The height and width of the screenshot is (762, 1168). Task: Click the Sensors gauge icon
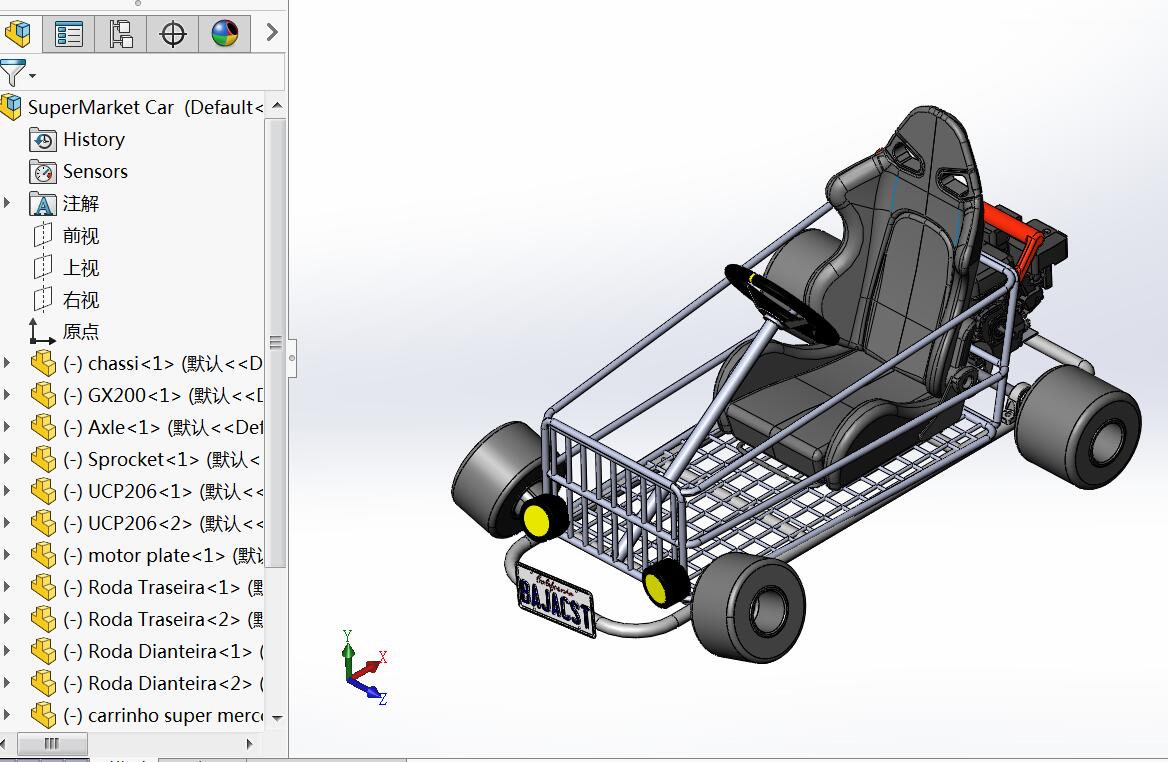coord(41,171)
